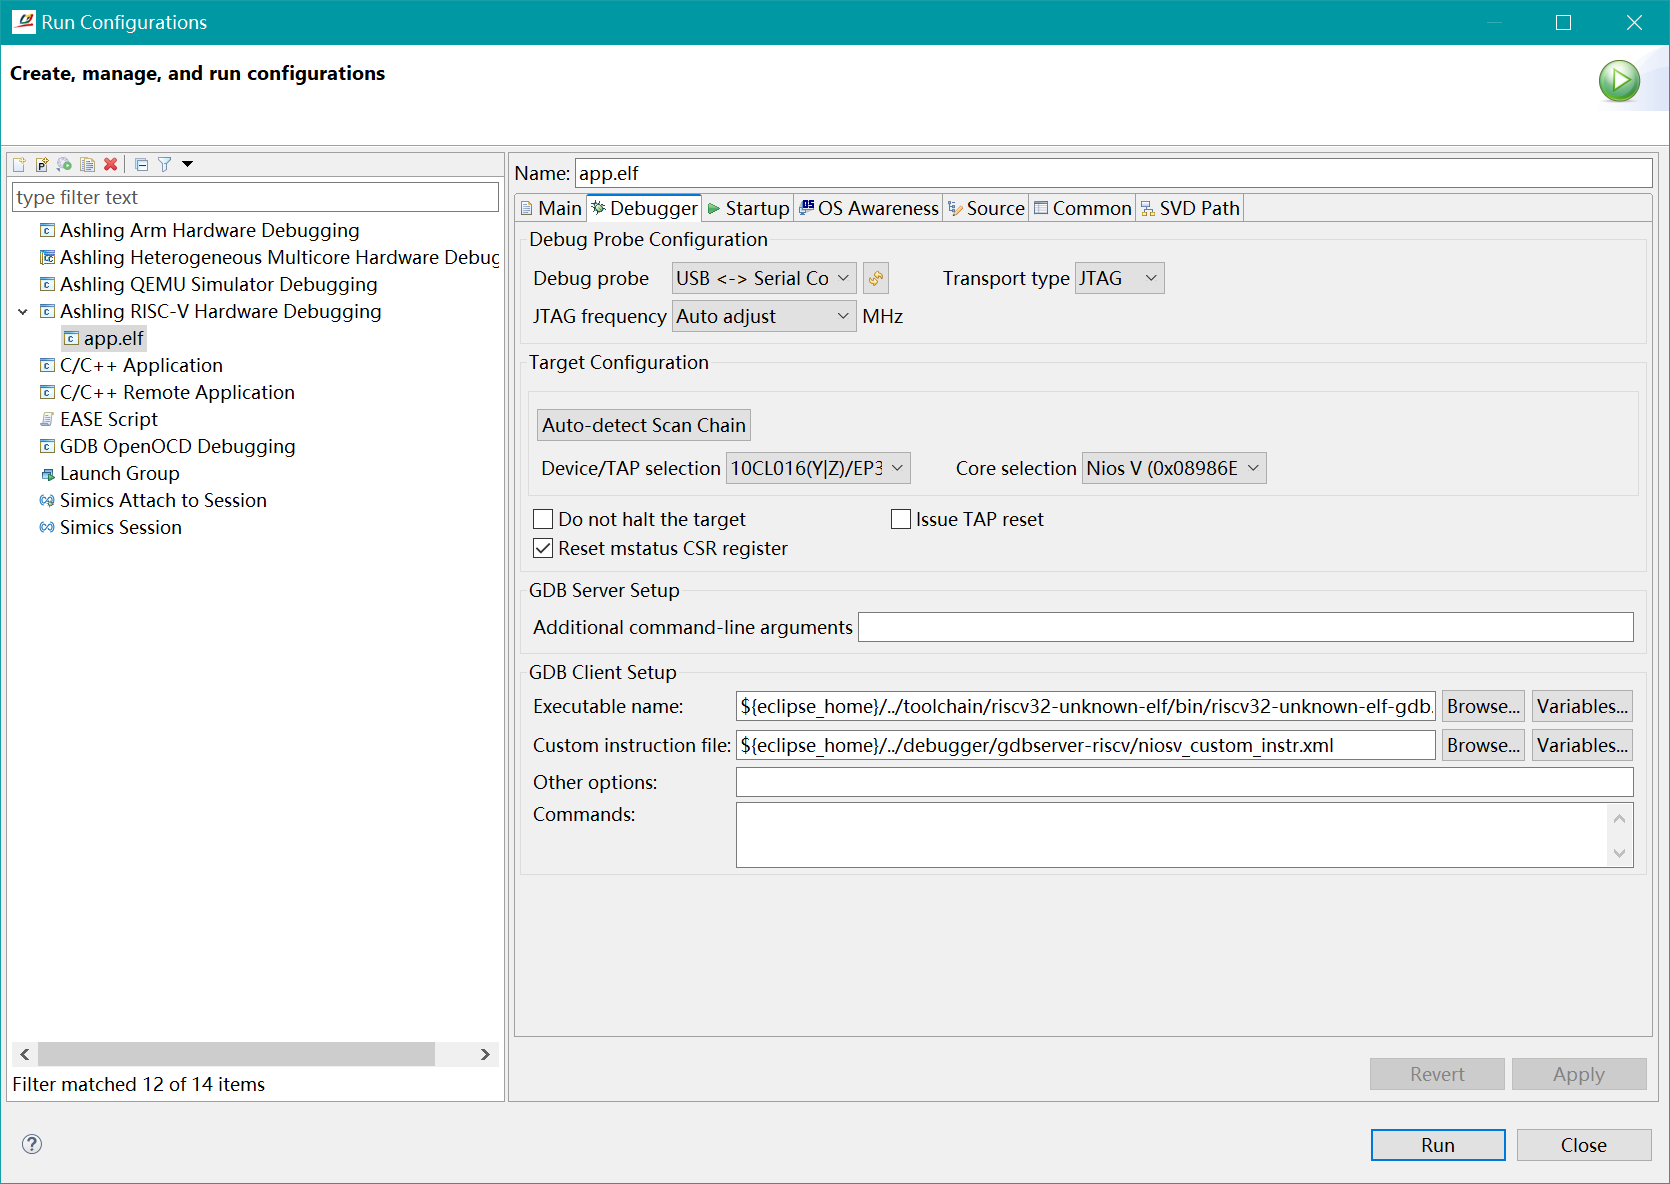1670x1184 pixels.
Task: Open the Help question mark icon
Action: coord(32,1144)
